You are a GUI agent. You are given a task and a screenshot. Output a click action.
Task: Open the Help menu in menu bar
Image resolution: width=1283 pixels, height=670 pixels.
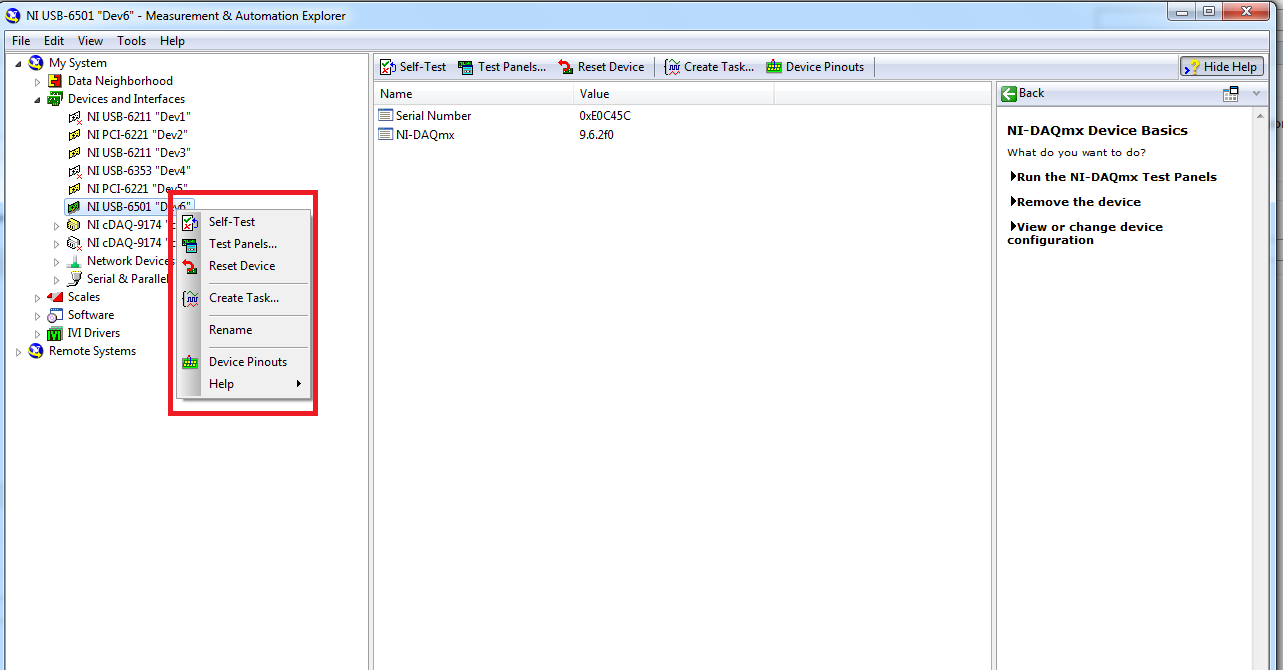coord(172,41)
